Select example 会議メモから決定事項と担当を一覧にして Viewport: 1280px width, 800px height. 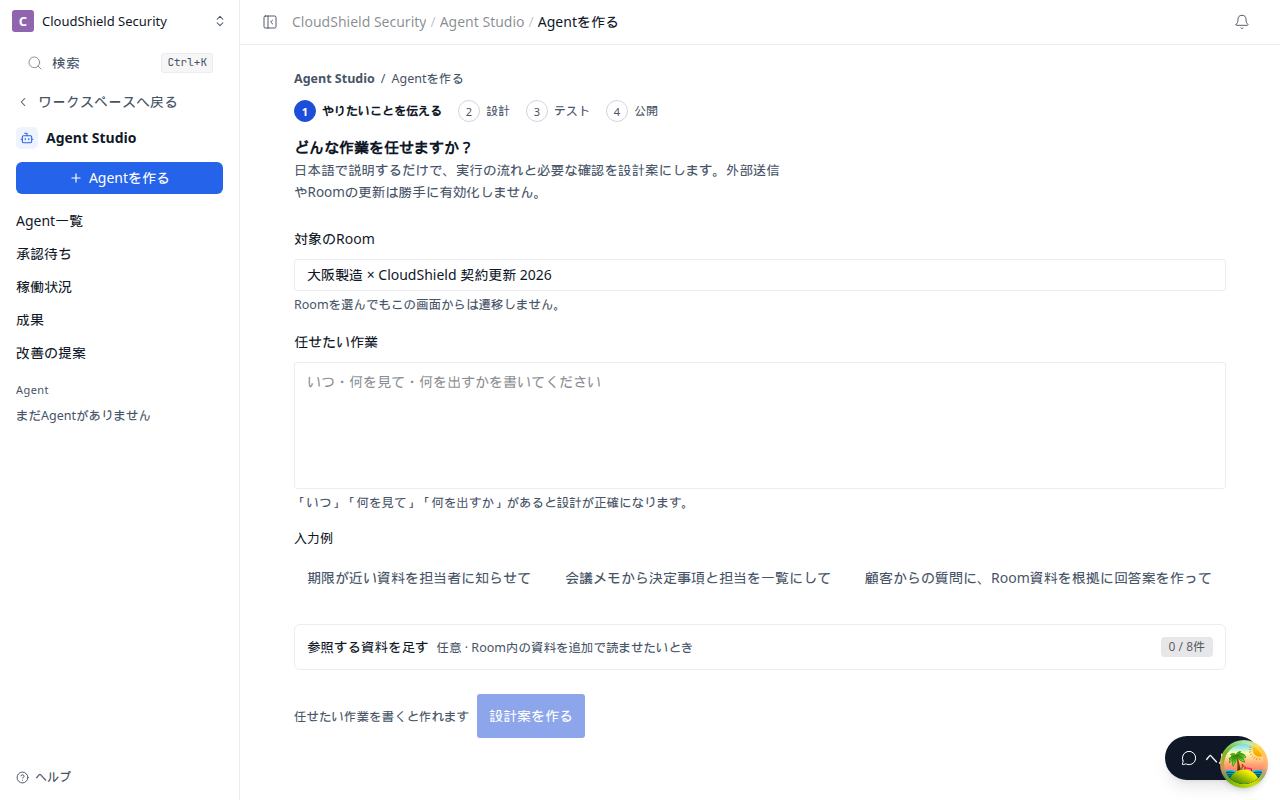698,578
